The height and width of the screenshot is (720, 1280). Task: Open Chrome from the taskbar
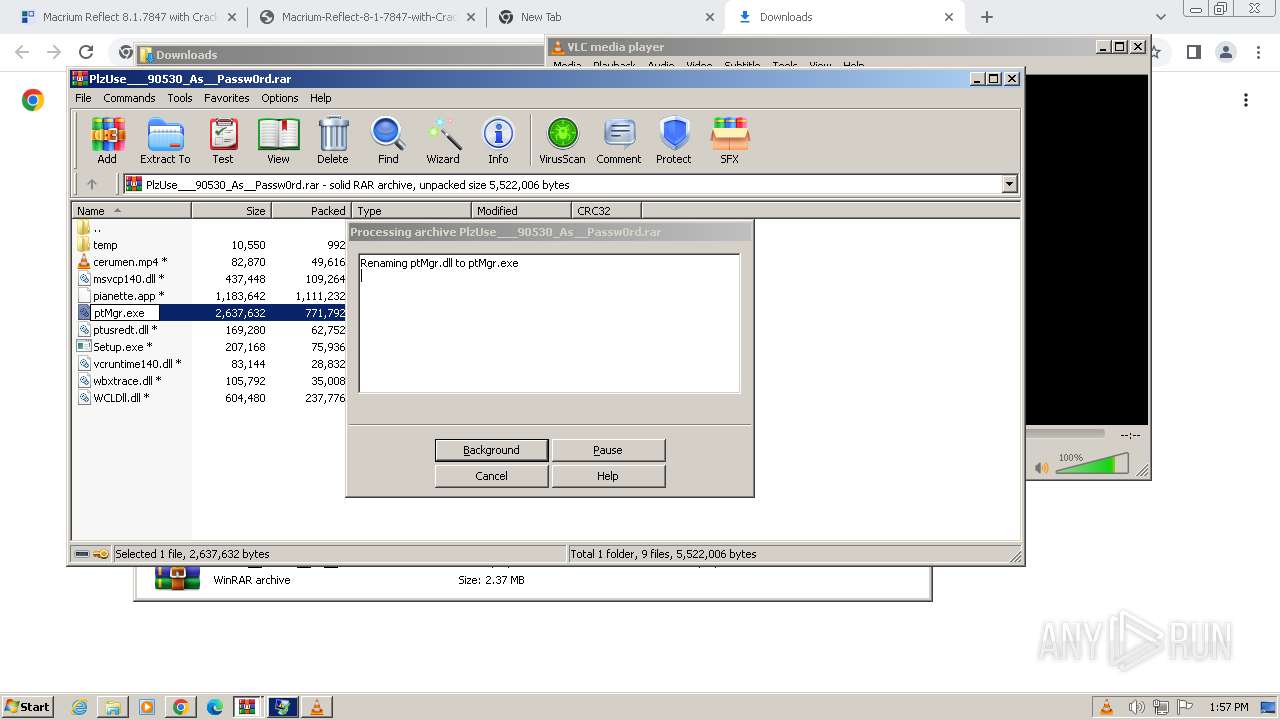(x=181, y=707)
